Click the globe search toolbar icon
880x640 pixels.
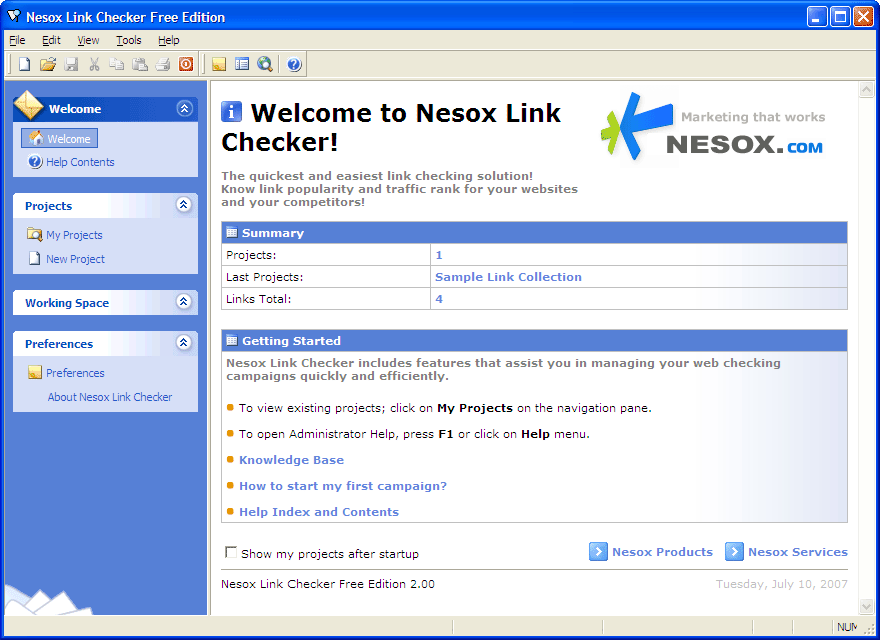pos(265,65)
